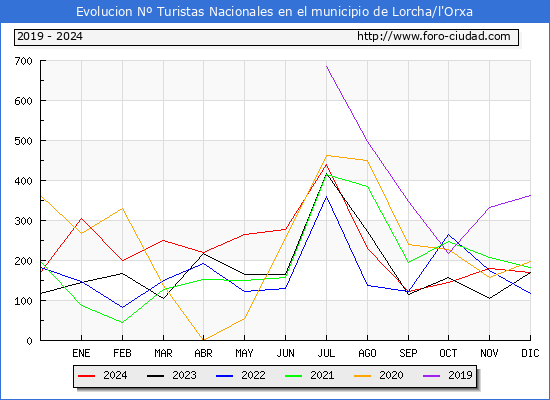The width and height of the screenshot is (550, 400).
Task: Click the black 2023 legend color line
Action: [155, 376]
